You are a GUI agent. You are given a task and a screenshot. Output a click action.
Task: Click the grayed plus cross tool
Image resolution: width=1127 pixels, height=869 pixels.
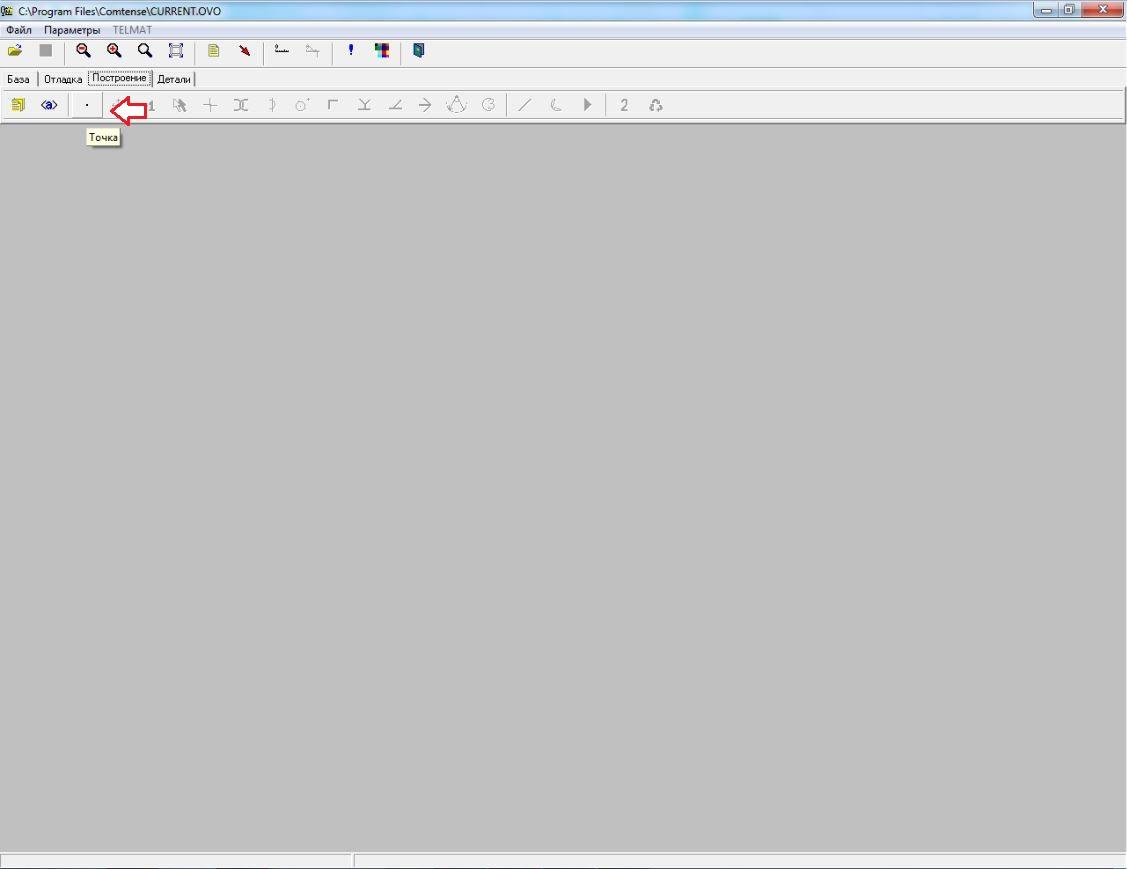coord(210,106)
